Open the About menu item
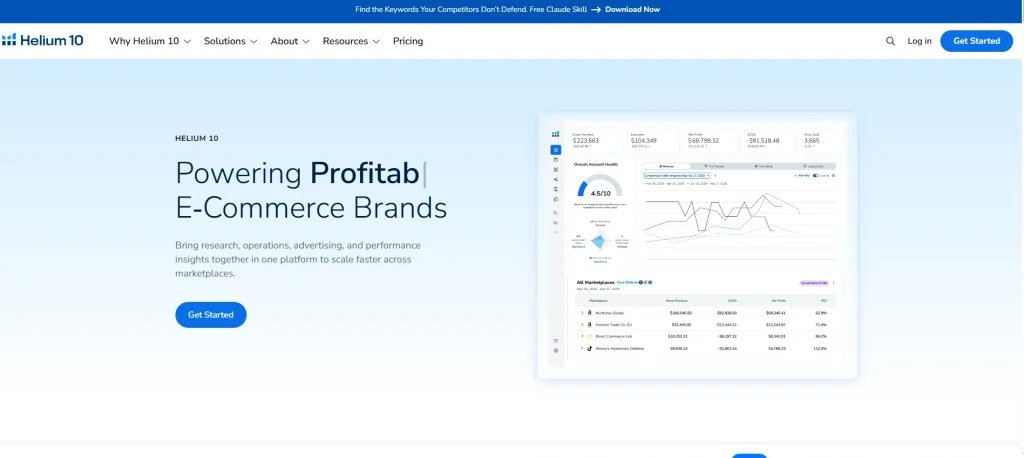This screenshot has width=1024, height=458. (290, 41)
